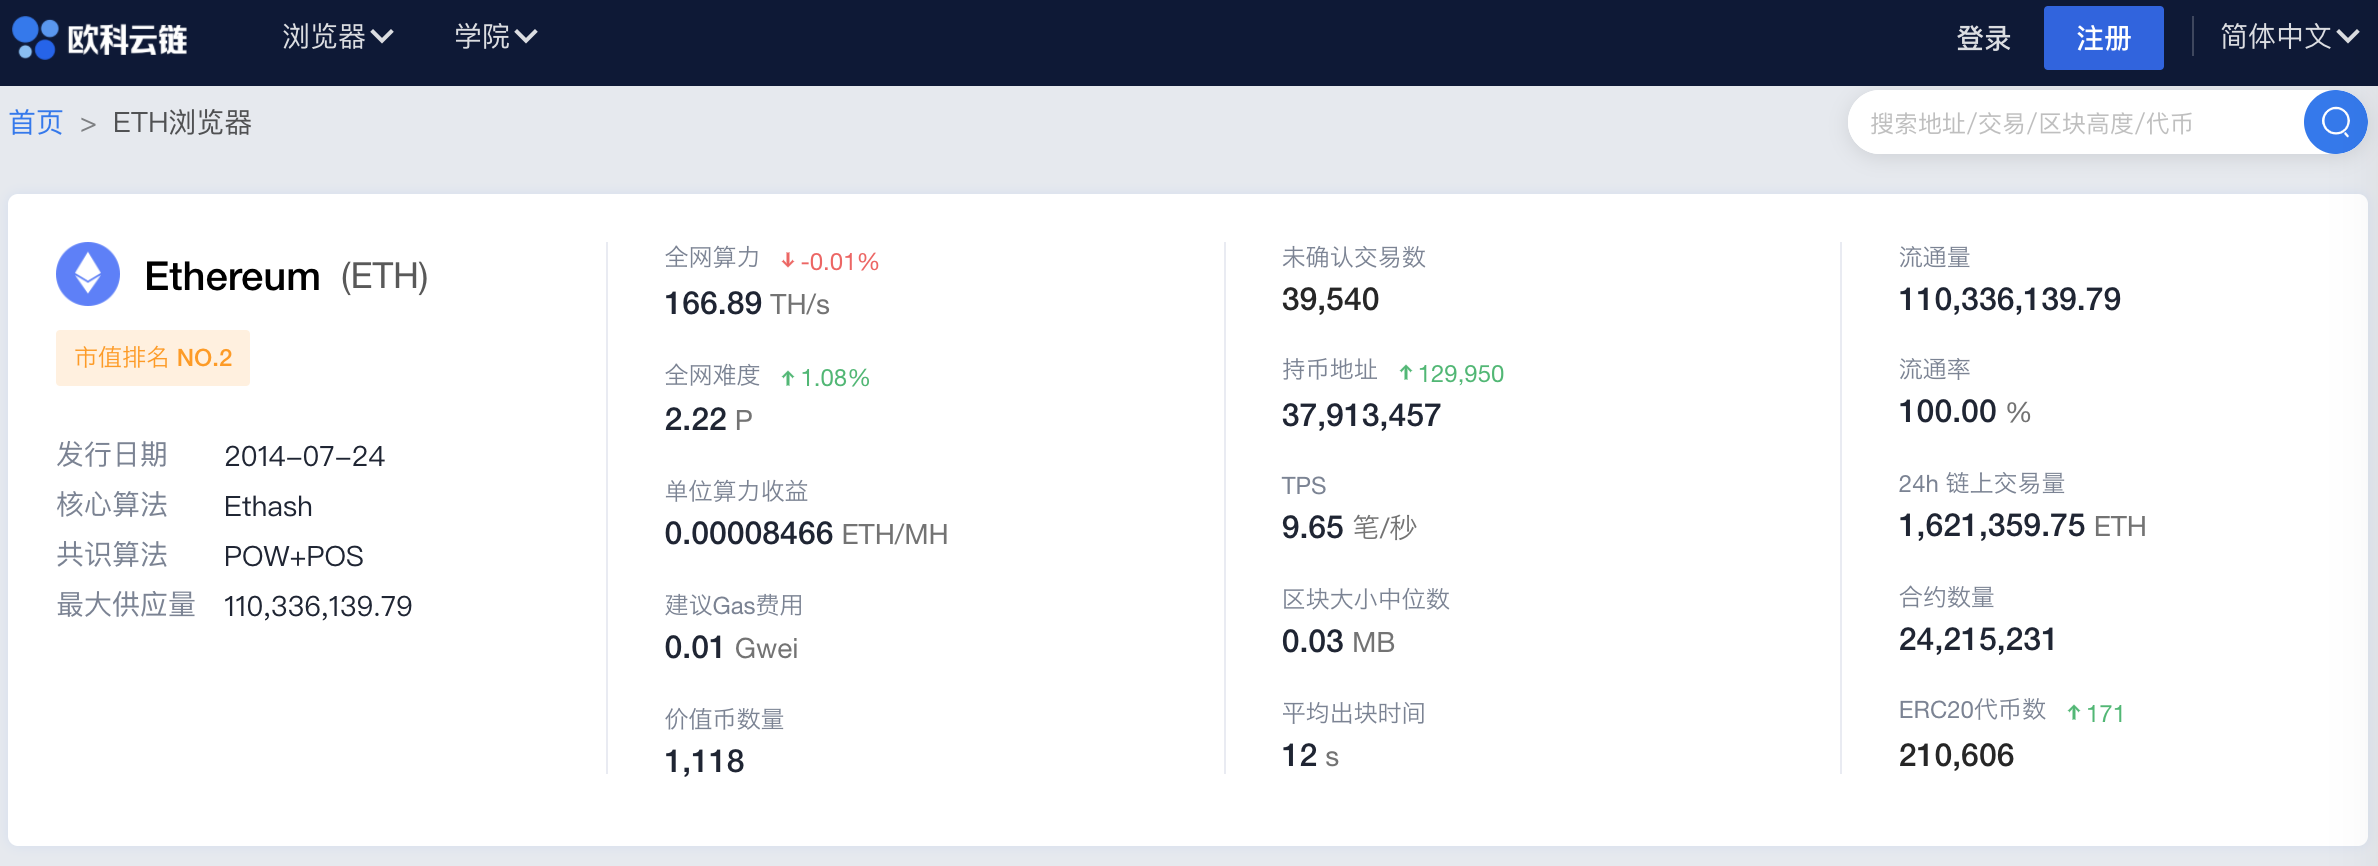This screenshot has width=2378, height=866.
Task: Click green arrow beside ERC20 count 171
Action: [x=2074, y=713]
